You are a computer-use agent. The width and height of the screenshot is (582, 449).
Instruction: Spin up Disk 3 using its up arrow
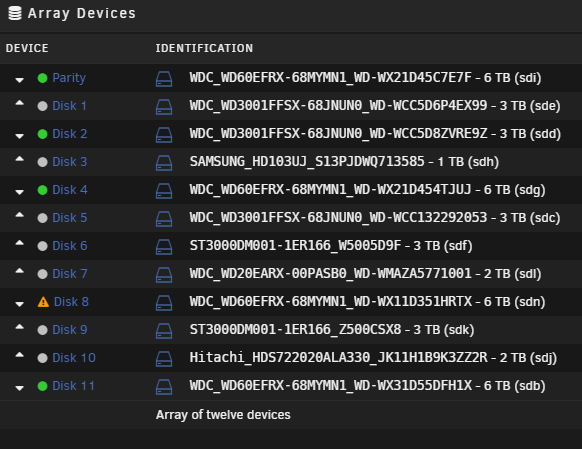(x=20, y=160)
